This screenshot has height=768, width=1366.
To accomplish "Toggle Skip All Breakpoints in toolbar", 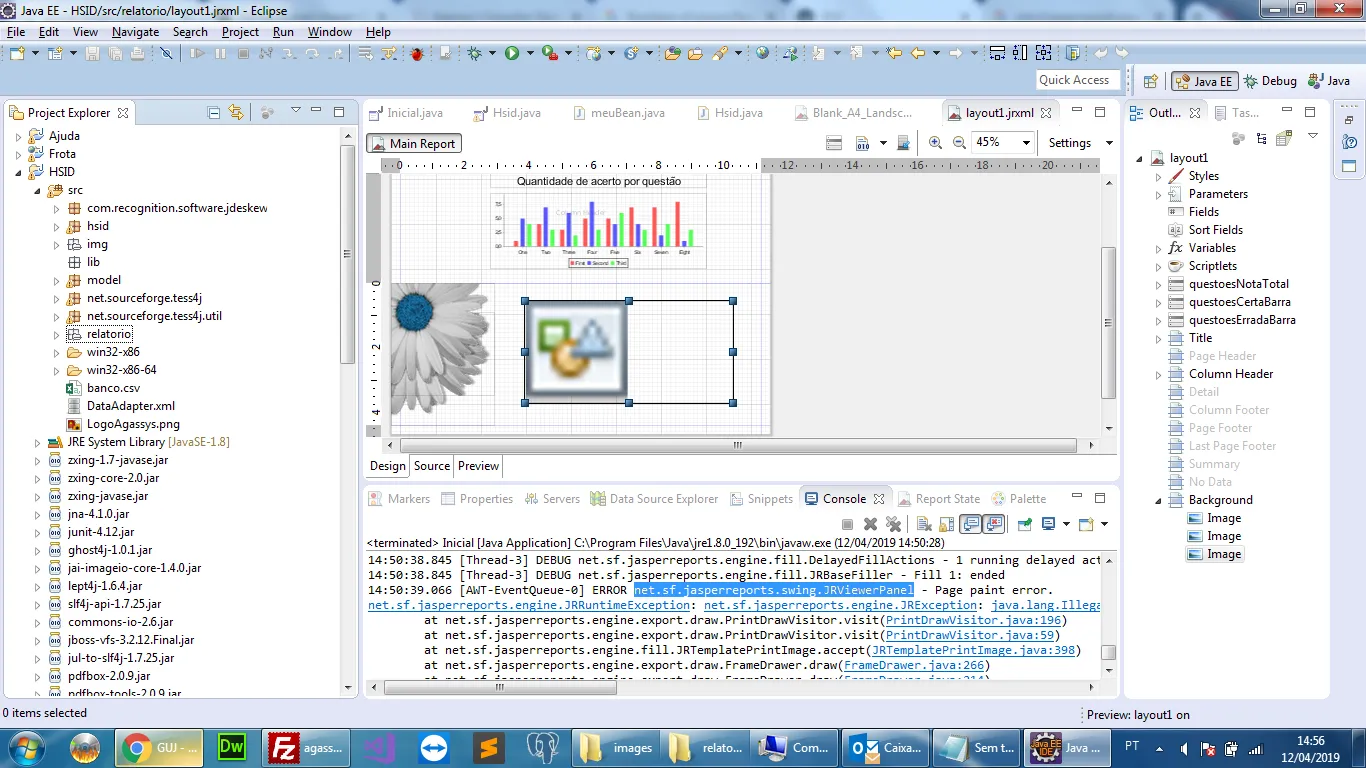I will click(x=166, y=53).
